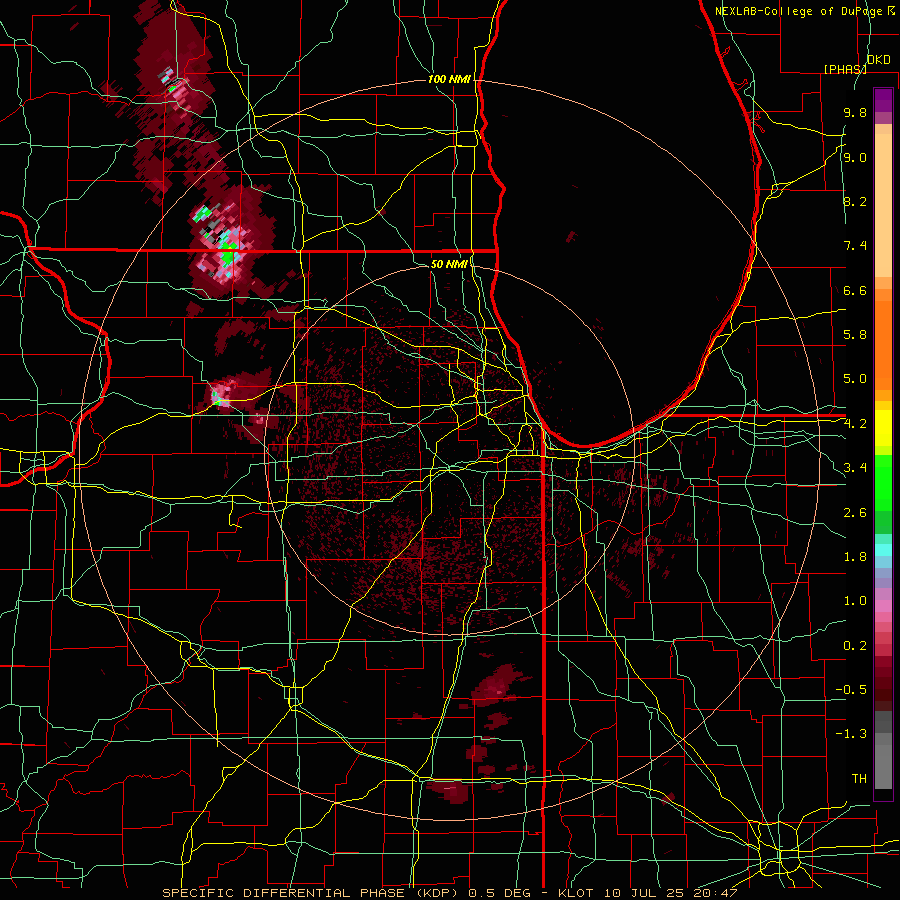
Task: Click the 8.2 scale value
Action: click(x=855, y=201)
